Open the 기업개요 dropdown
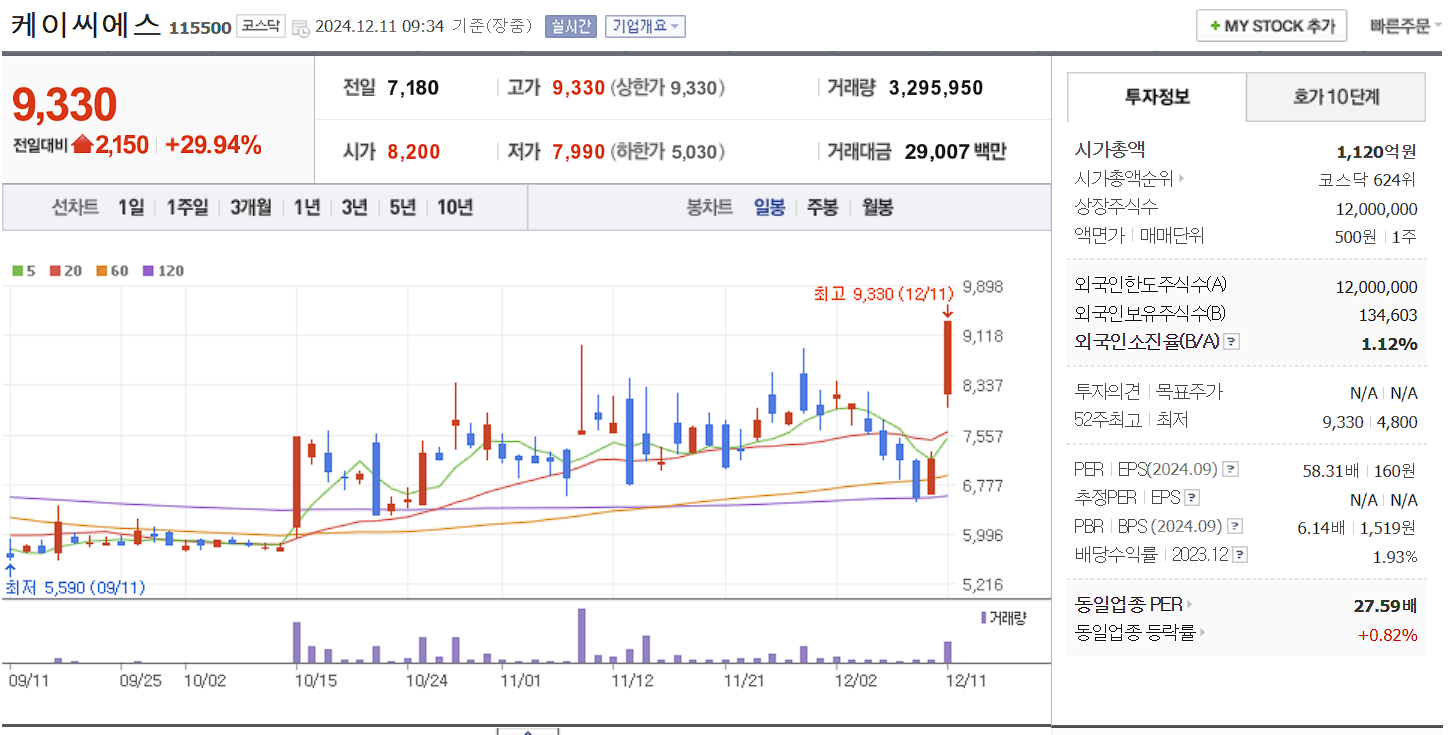Screen dimensions: 1456x735 coord(644,26)
